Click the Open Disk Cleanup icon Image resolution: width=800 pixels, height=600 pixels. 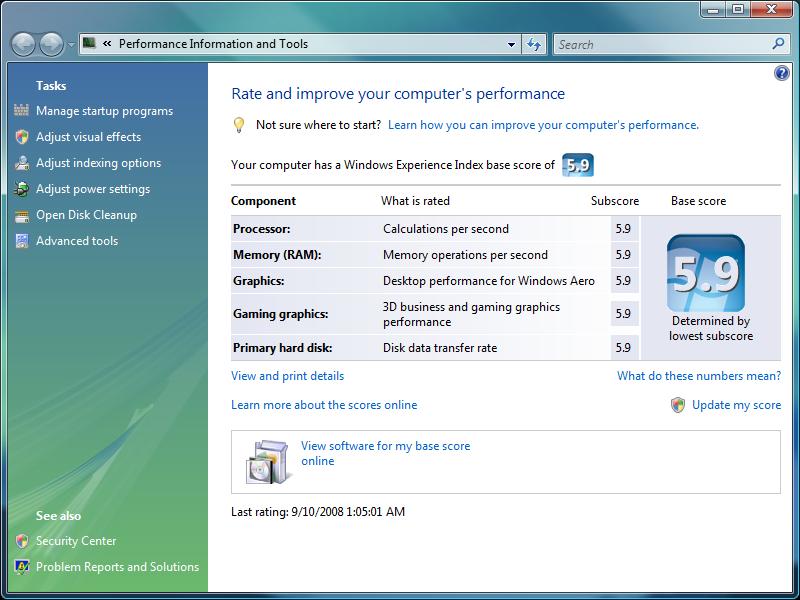click(21, 215)
